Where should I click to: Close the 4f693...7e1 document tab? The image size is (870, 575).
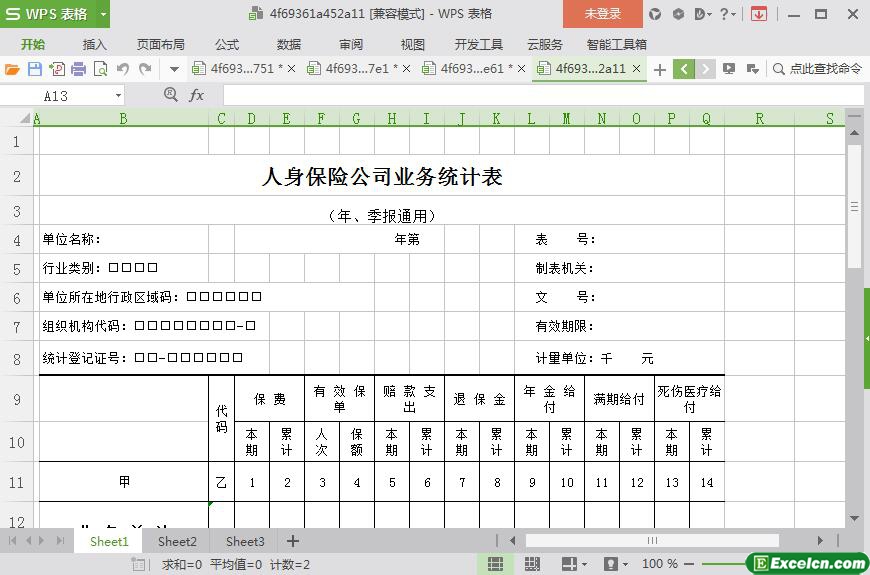[406, 69]
